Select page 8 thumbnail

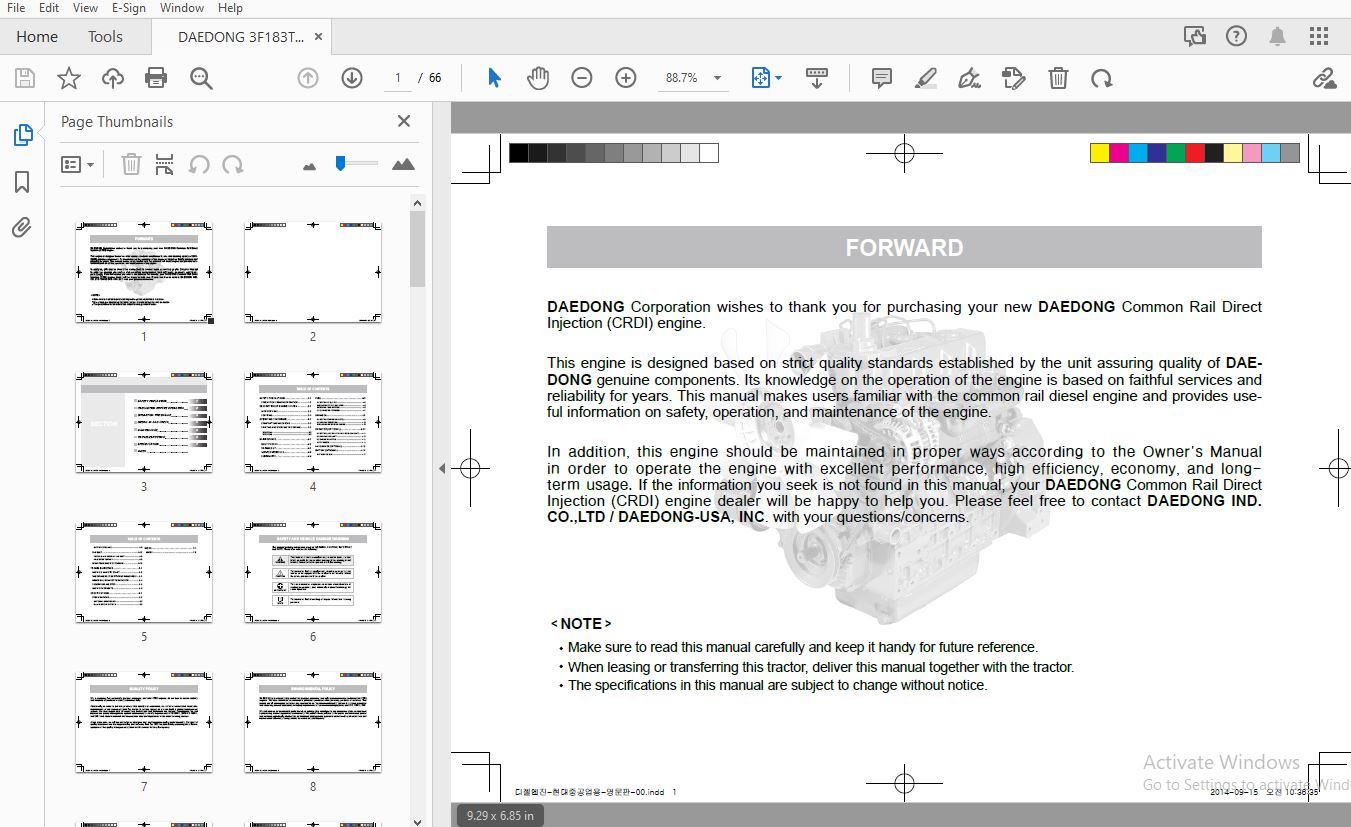coord(313,722)
